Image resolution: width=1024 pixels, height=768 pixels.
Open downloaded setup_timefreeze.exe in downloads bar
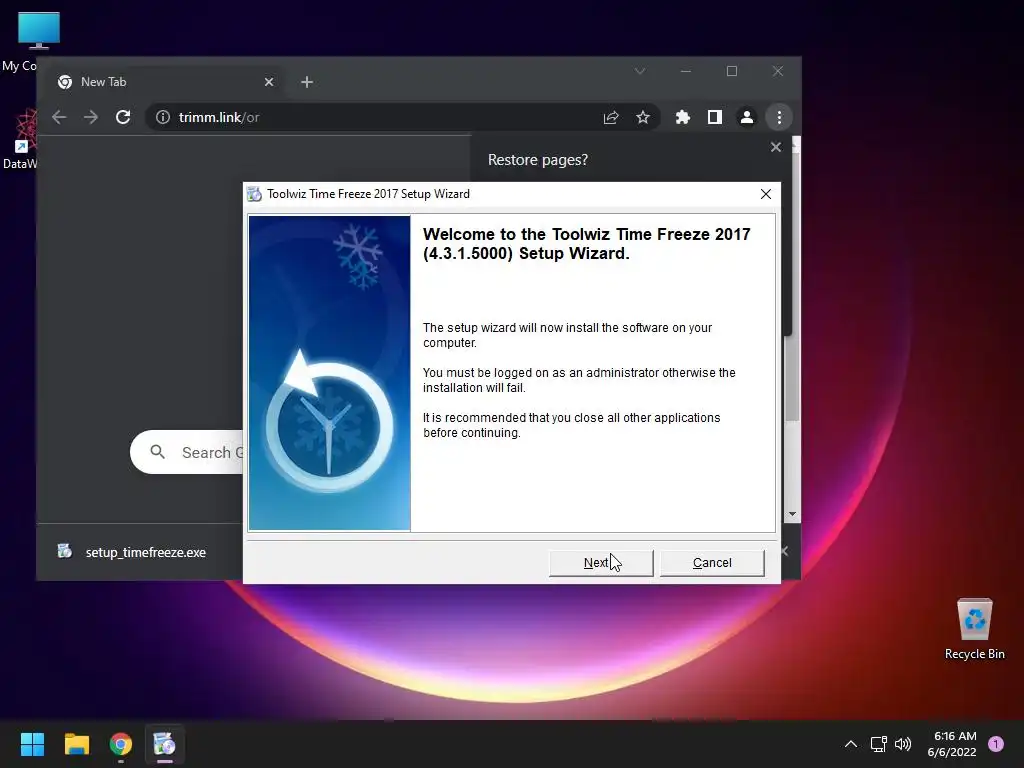pos(134,552)
